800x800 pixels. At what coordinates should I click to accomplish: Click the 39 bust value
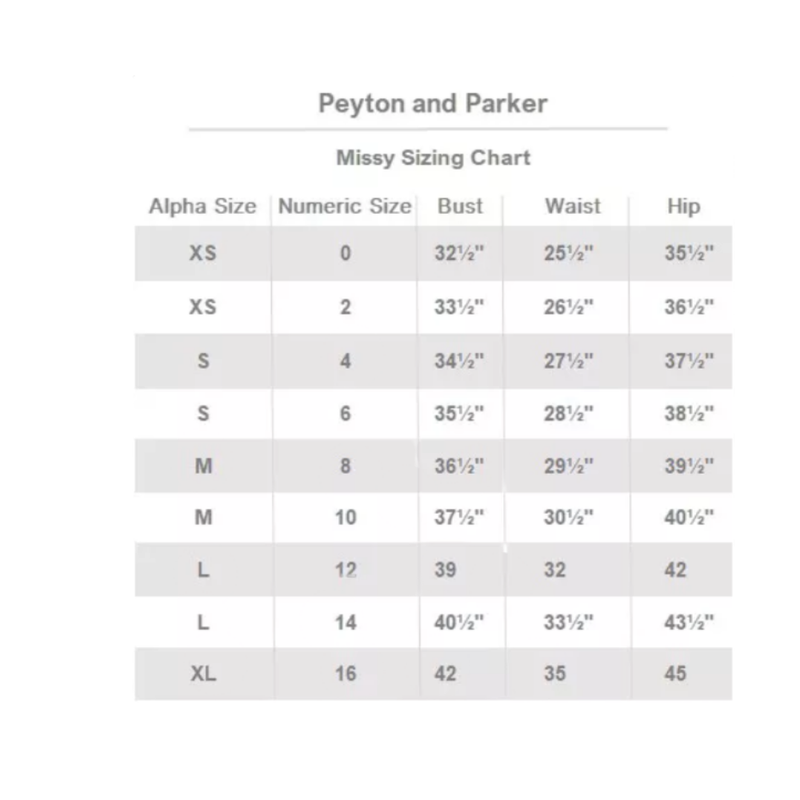click(x=446, y=570)
